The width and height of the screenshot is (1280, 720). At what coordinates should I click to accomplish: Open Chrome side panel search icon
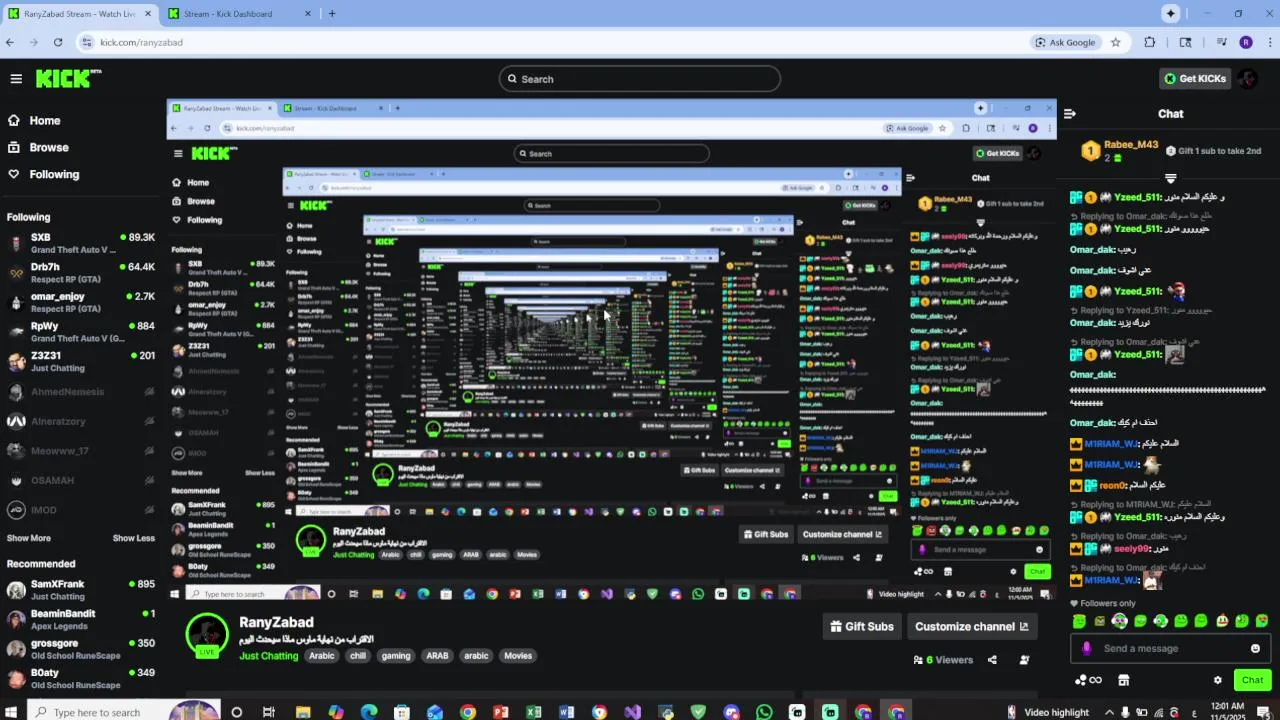(x=1185, y=42)
